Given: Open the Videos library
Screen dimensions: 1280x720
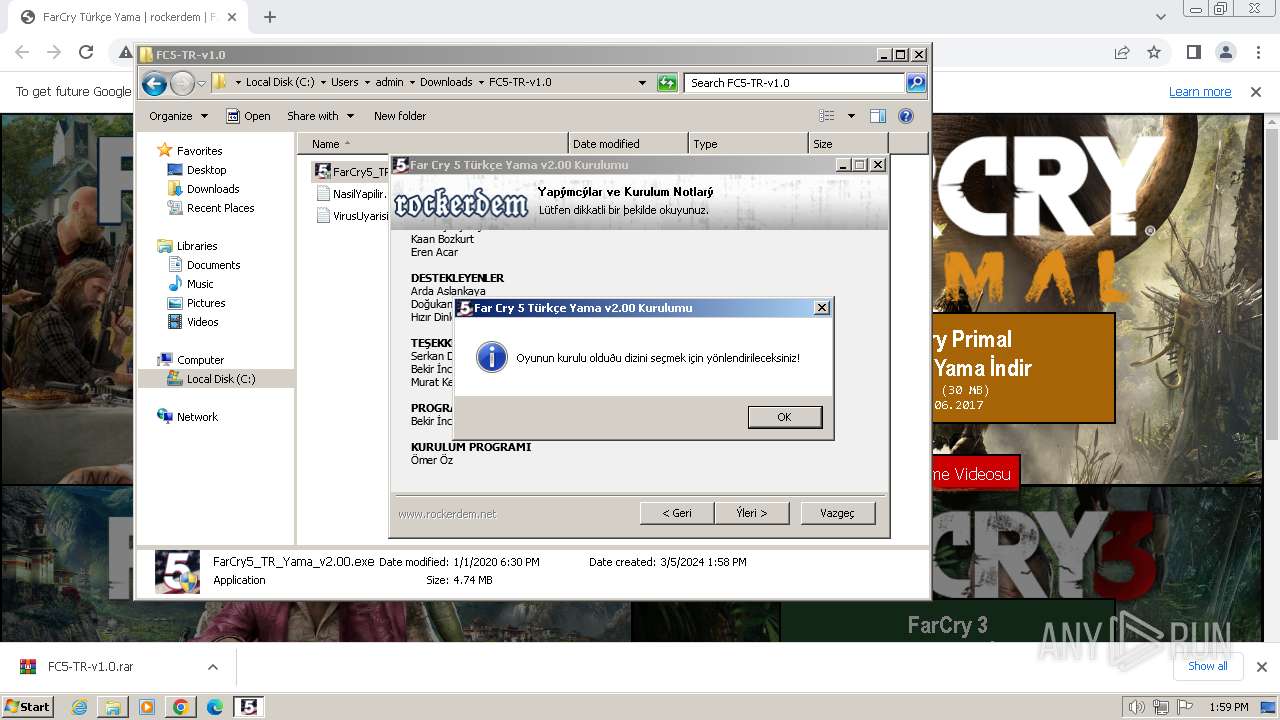Looking at the screenshot, I should pyautogui.click(x=202, y=322).
